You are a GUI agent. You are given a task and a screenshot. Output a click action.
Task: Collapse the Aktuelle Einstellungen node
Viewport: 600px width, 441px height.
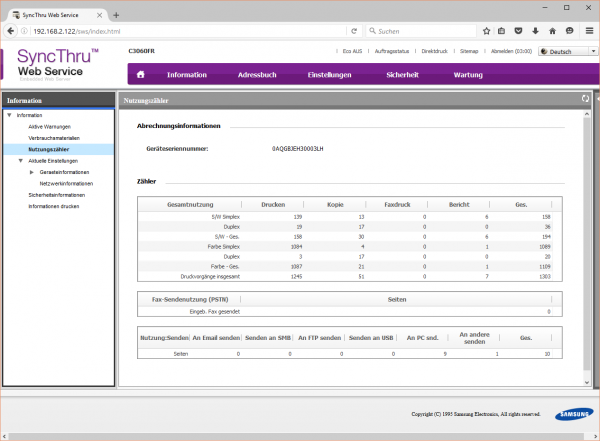20,160
